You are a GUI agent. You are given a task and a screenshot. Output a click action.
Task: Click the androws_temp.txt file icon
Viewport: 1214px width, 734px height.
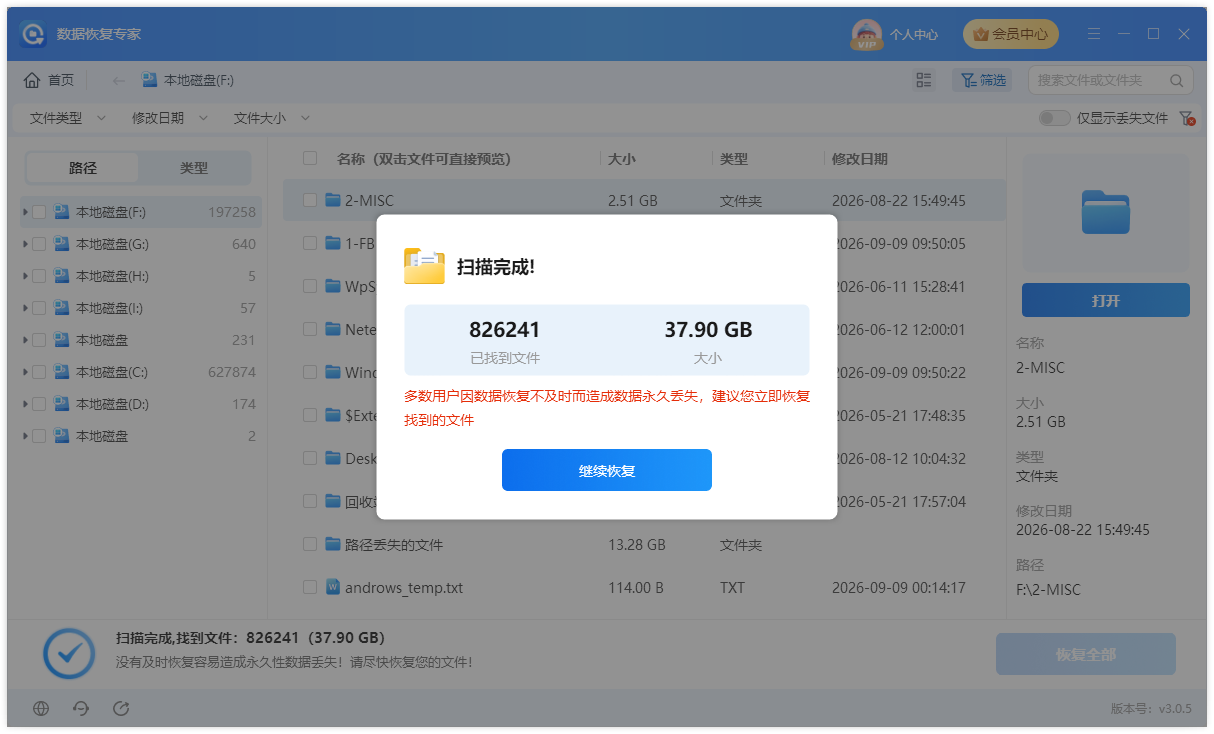(333, 588)
